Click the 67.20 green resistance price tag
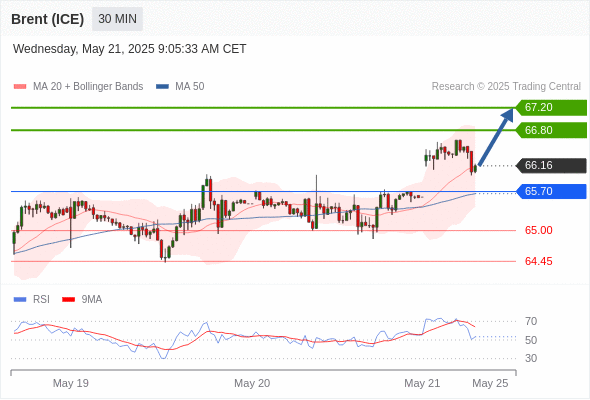 click(x=551, y=108)
